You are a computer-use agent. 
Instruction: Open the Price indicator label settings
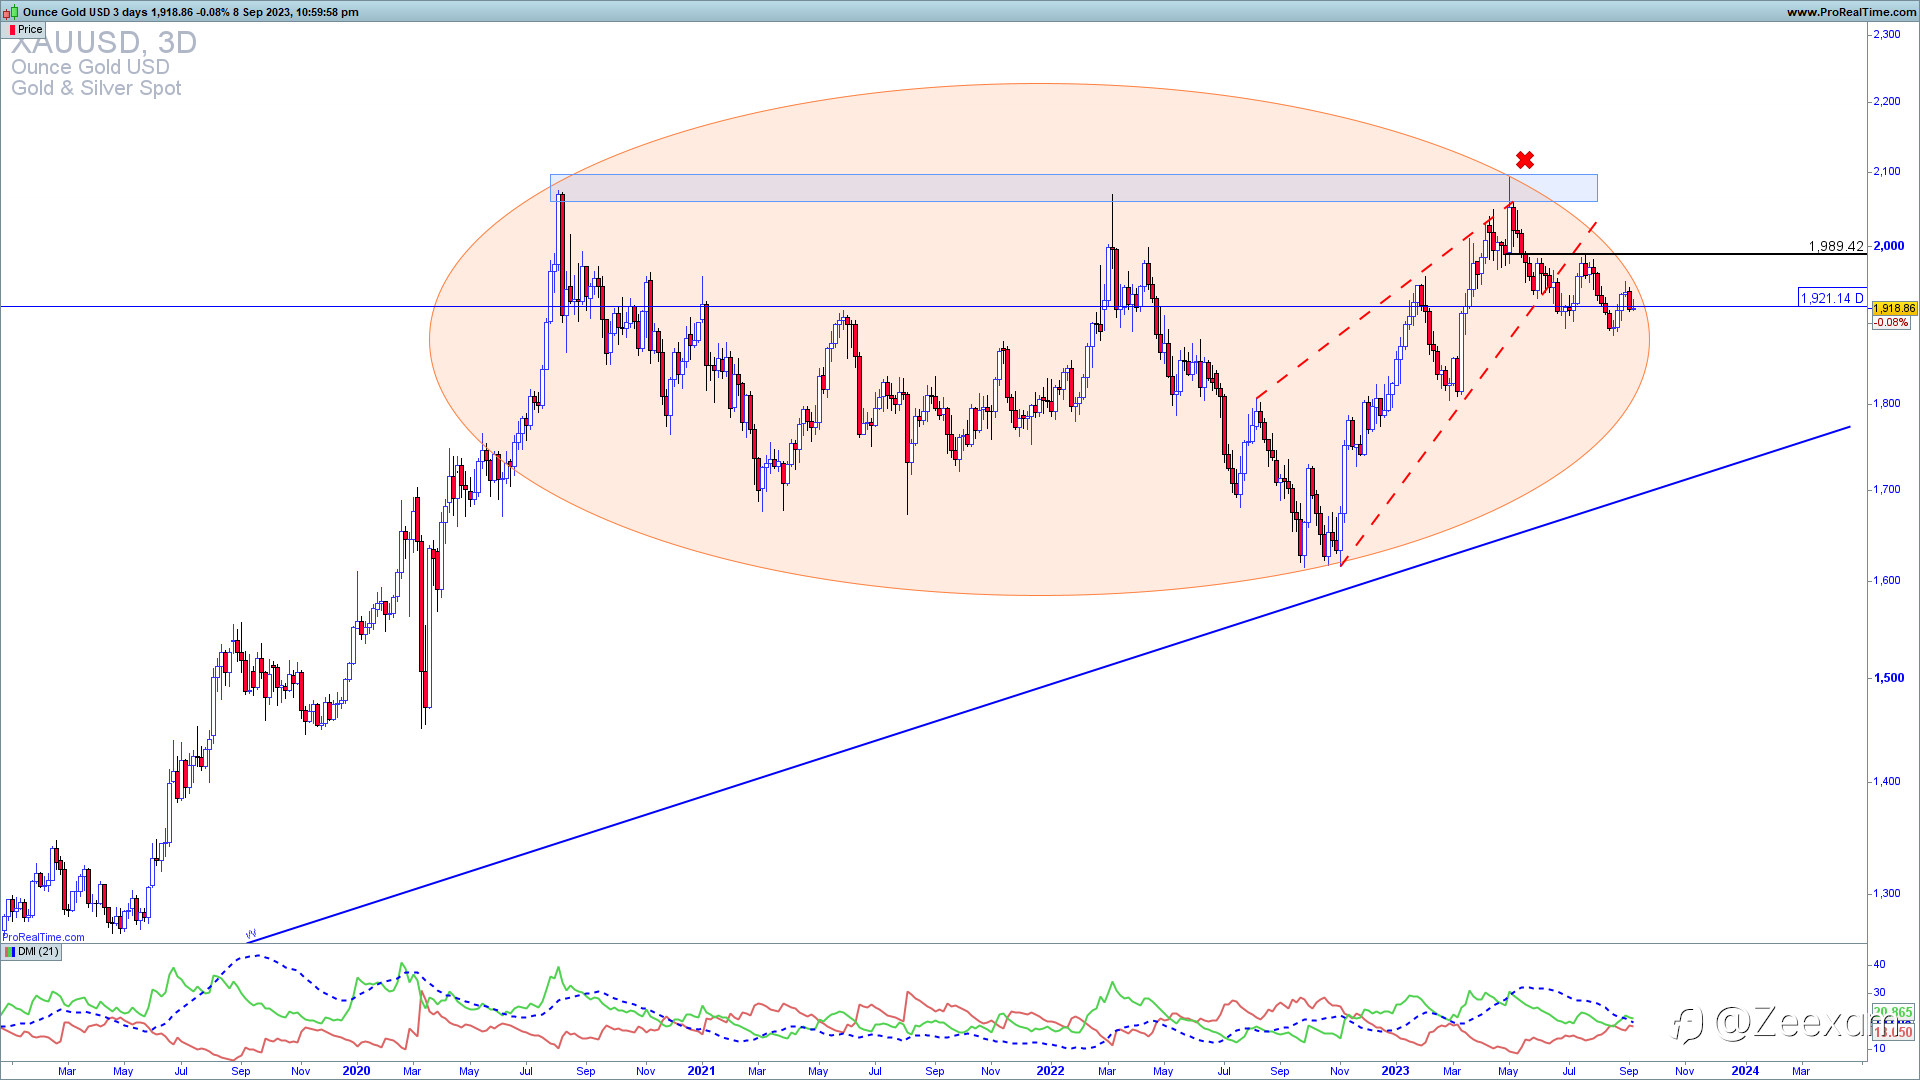(x=30, y=29)
